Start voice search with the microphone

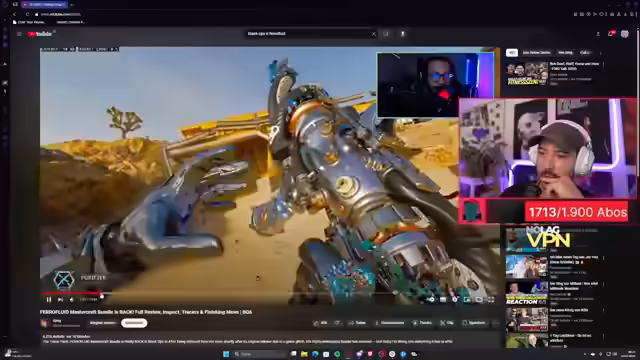[x=402, y=34]
